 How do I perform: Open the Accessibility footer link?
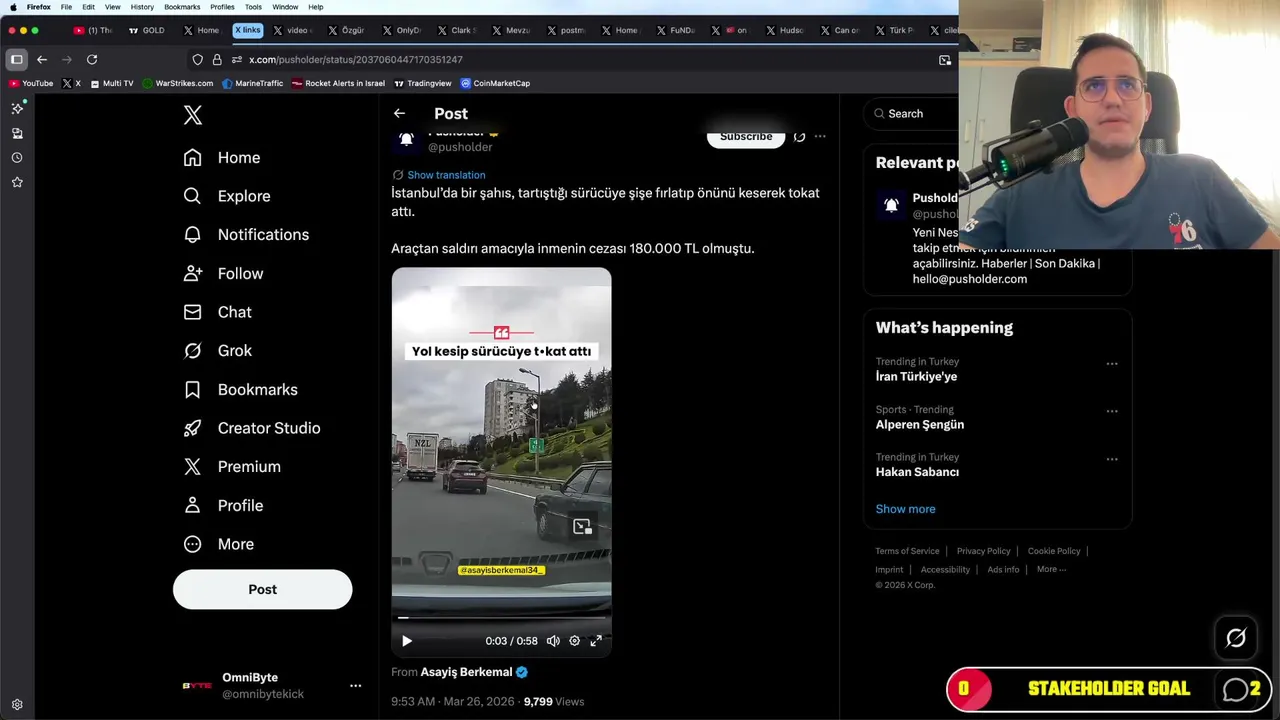pyautogui.click(x=945, y=570)
